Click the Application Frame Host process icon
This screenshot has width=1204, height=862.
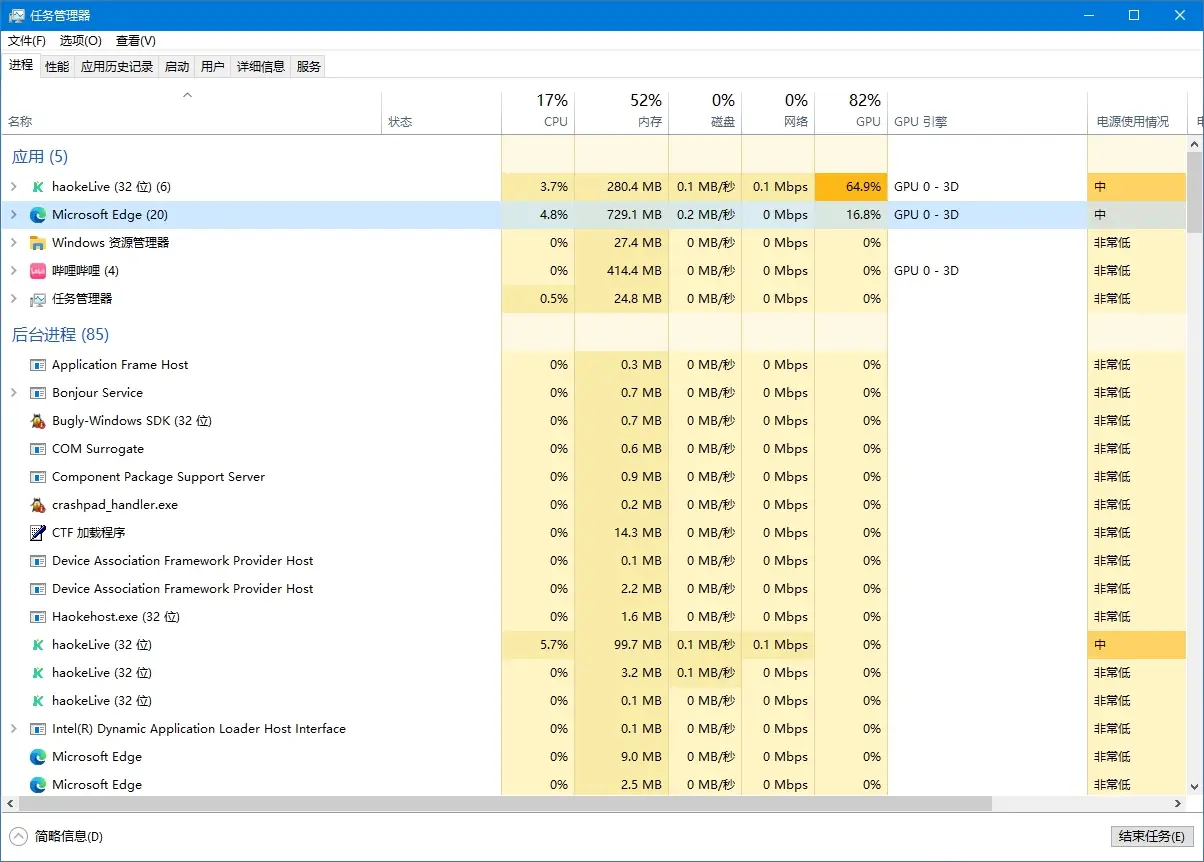38,365
